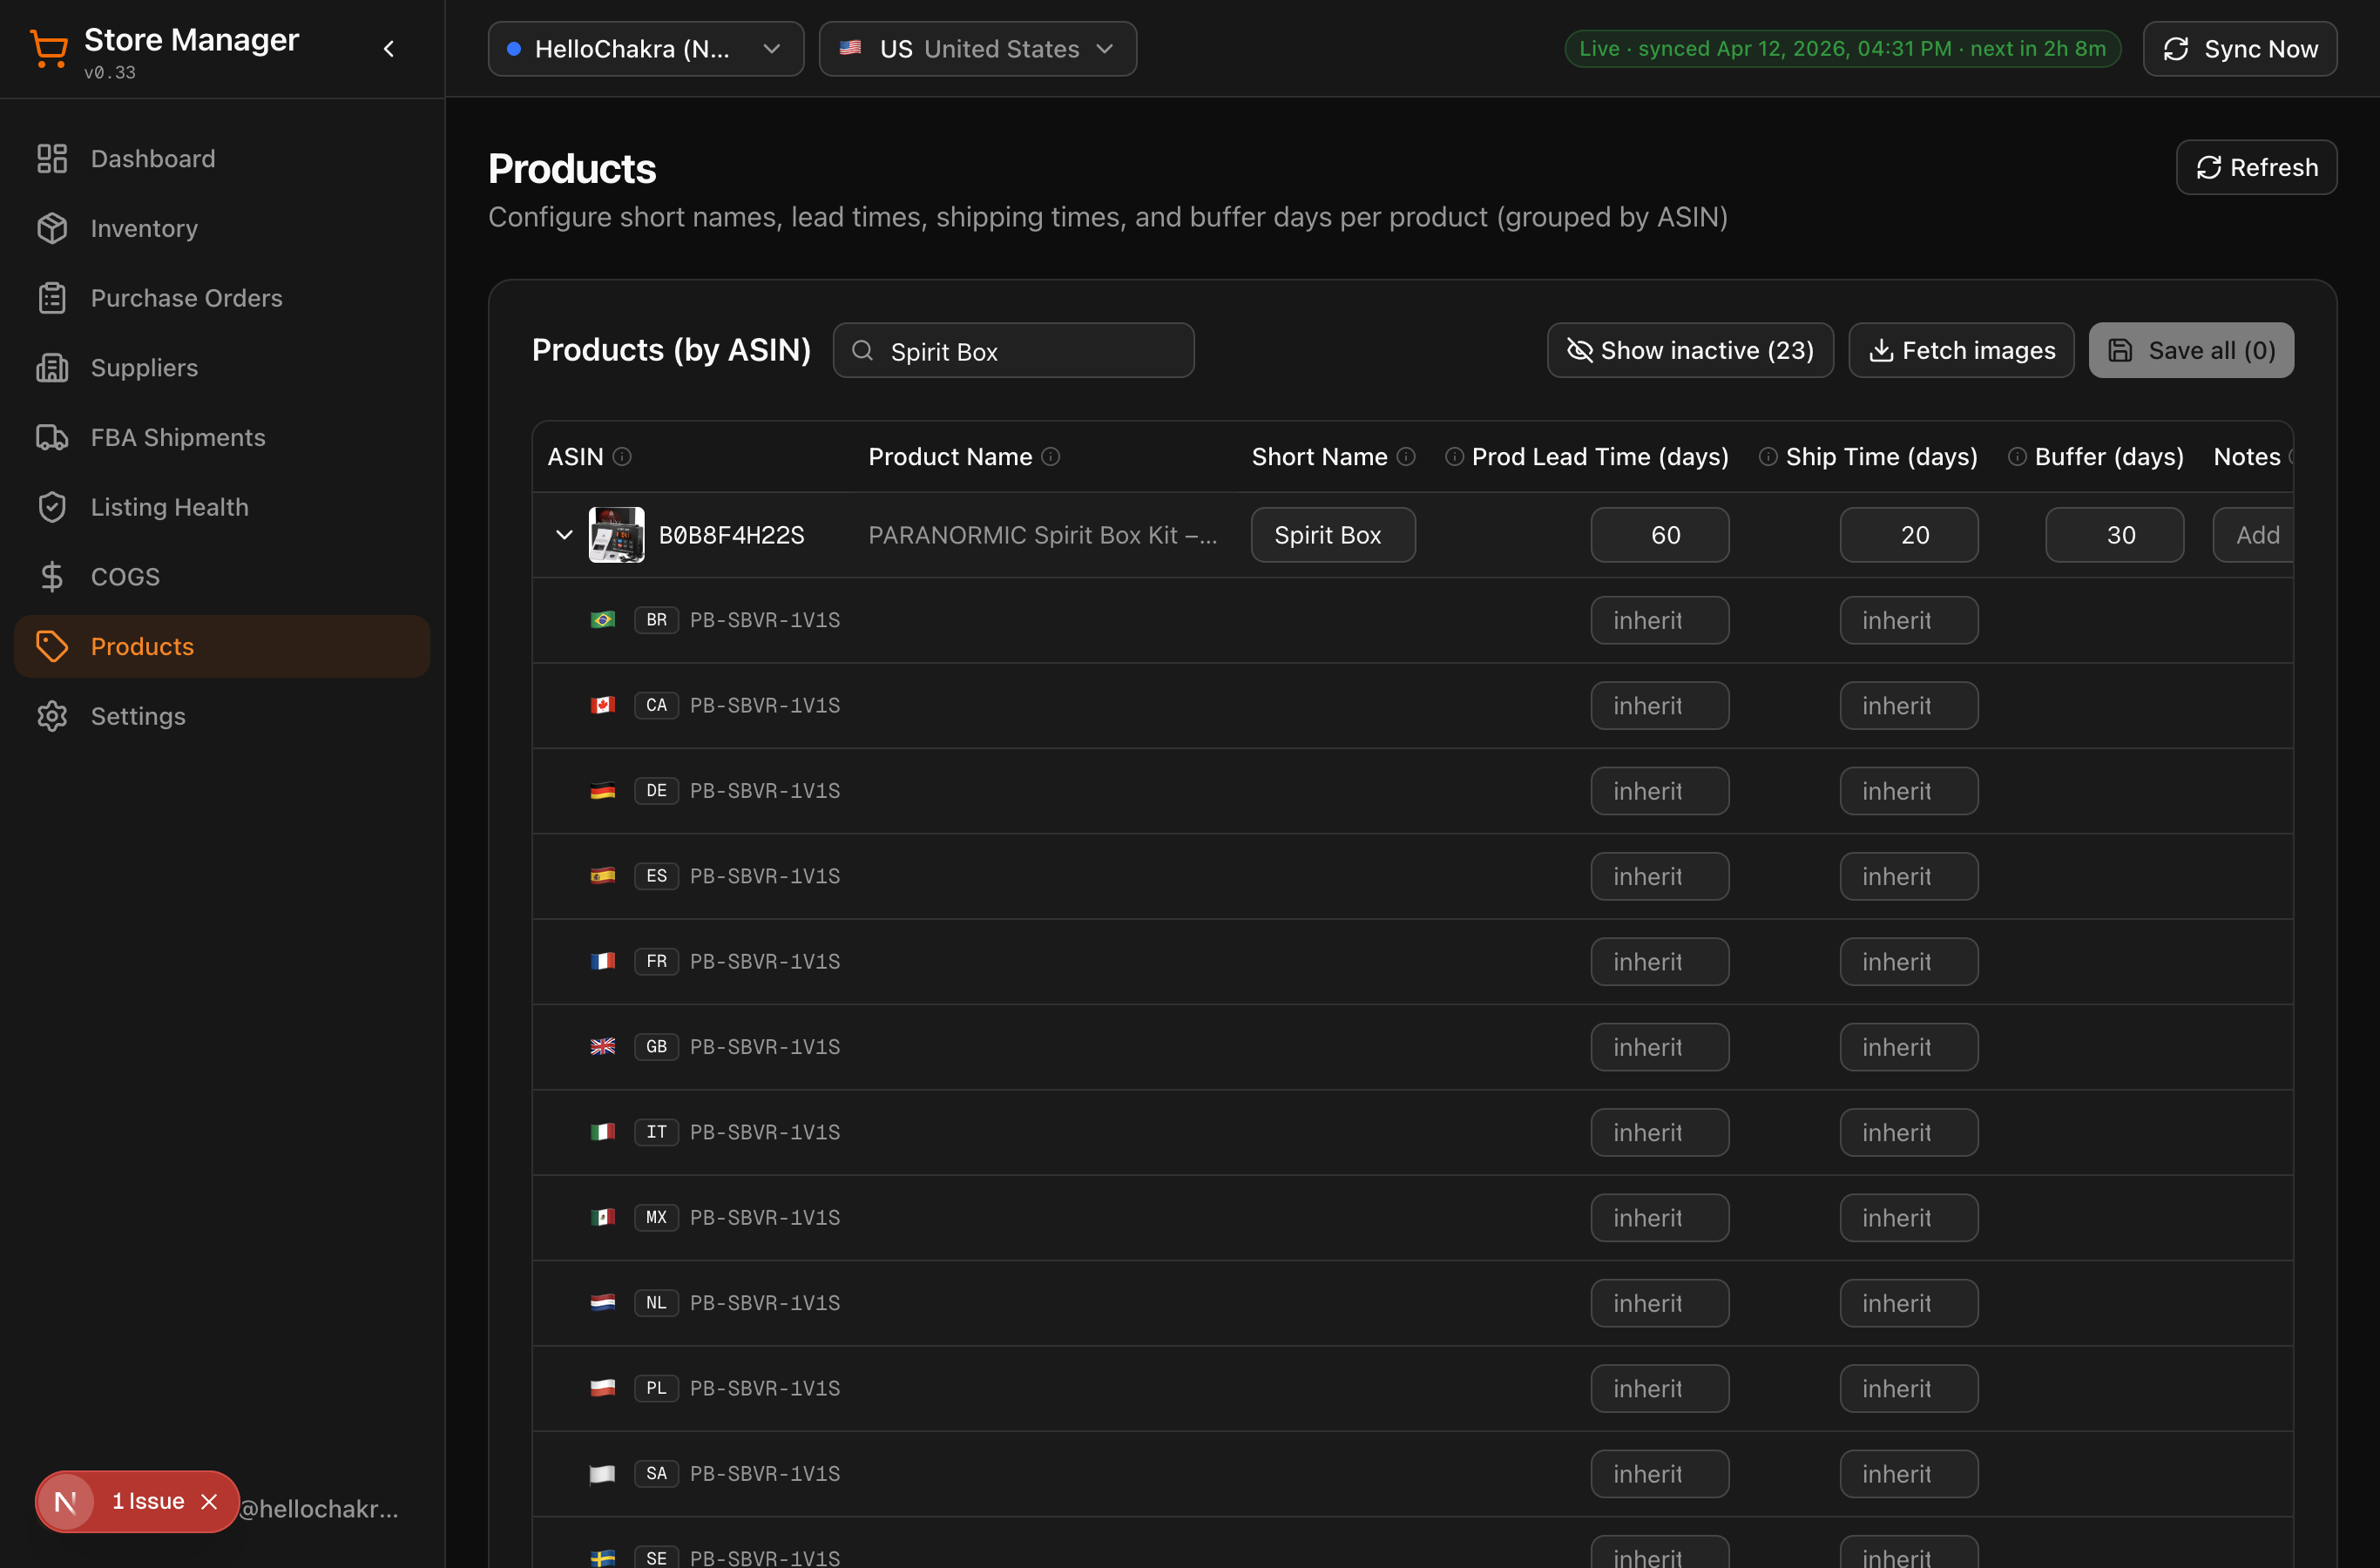The image size is (2380, 1568).
Task: Click BR row lead time inherit field
Action: [x=1660, y=620]
